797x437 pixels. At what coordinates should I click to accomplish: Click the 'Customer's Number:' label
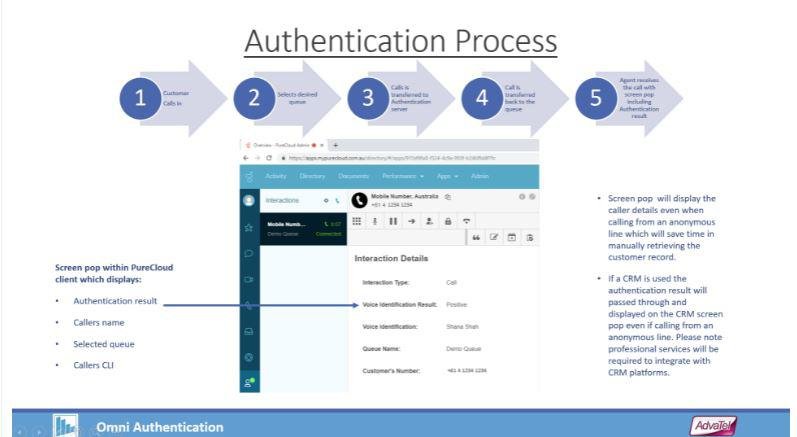pyautogui.click(x=391, y=371)
